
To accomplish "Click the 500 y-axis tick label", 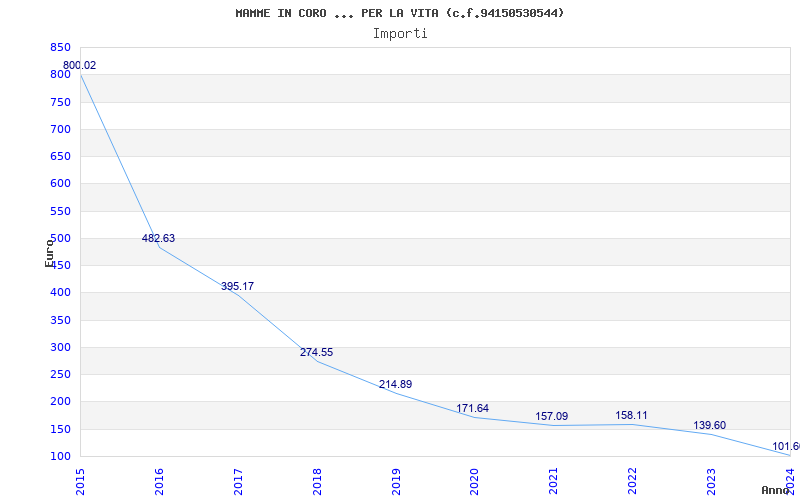I will pyautogui.click(x=60, y=238).
